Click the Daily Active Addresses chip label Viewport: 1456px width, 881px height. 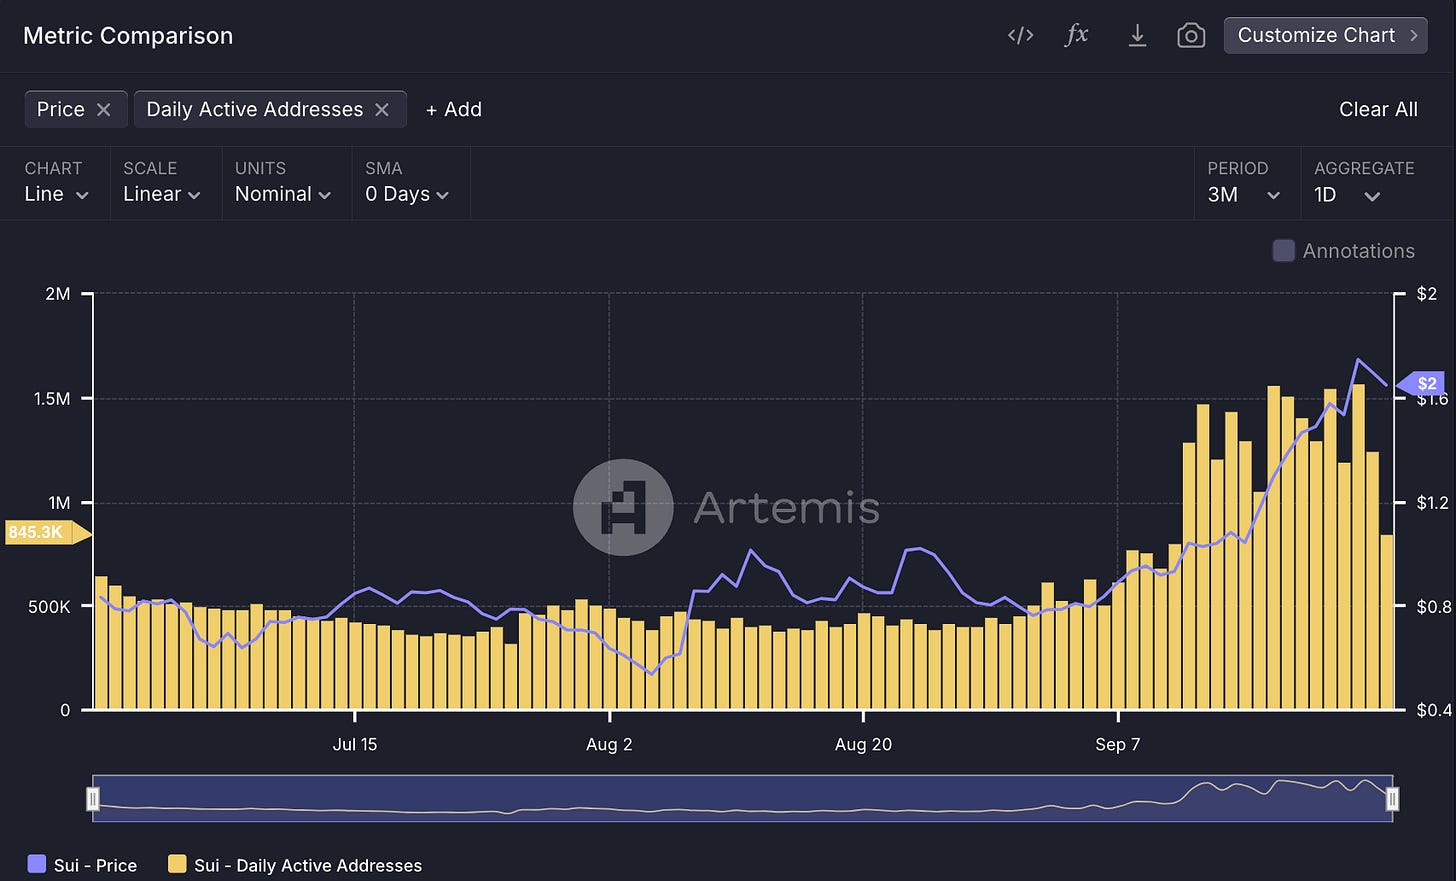click(255, 110)
